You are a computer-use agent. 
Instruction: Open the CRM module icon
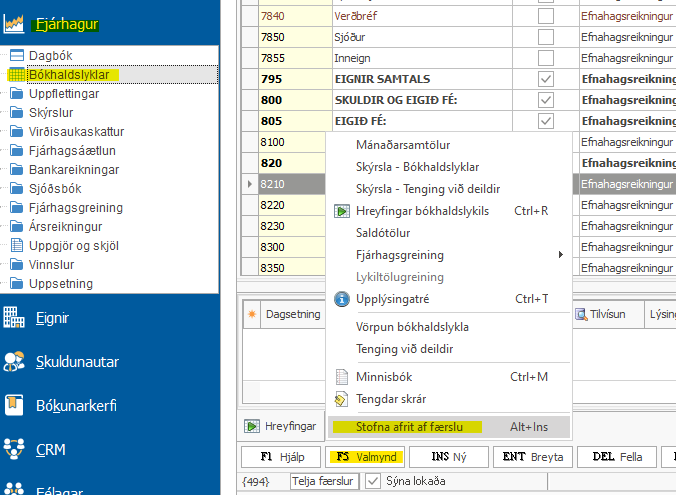[14, 449]
